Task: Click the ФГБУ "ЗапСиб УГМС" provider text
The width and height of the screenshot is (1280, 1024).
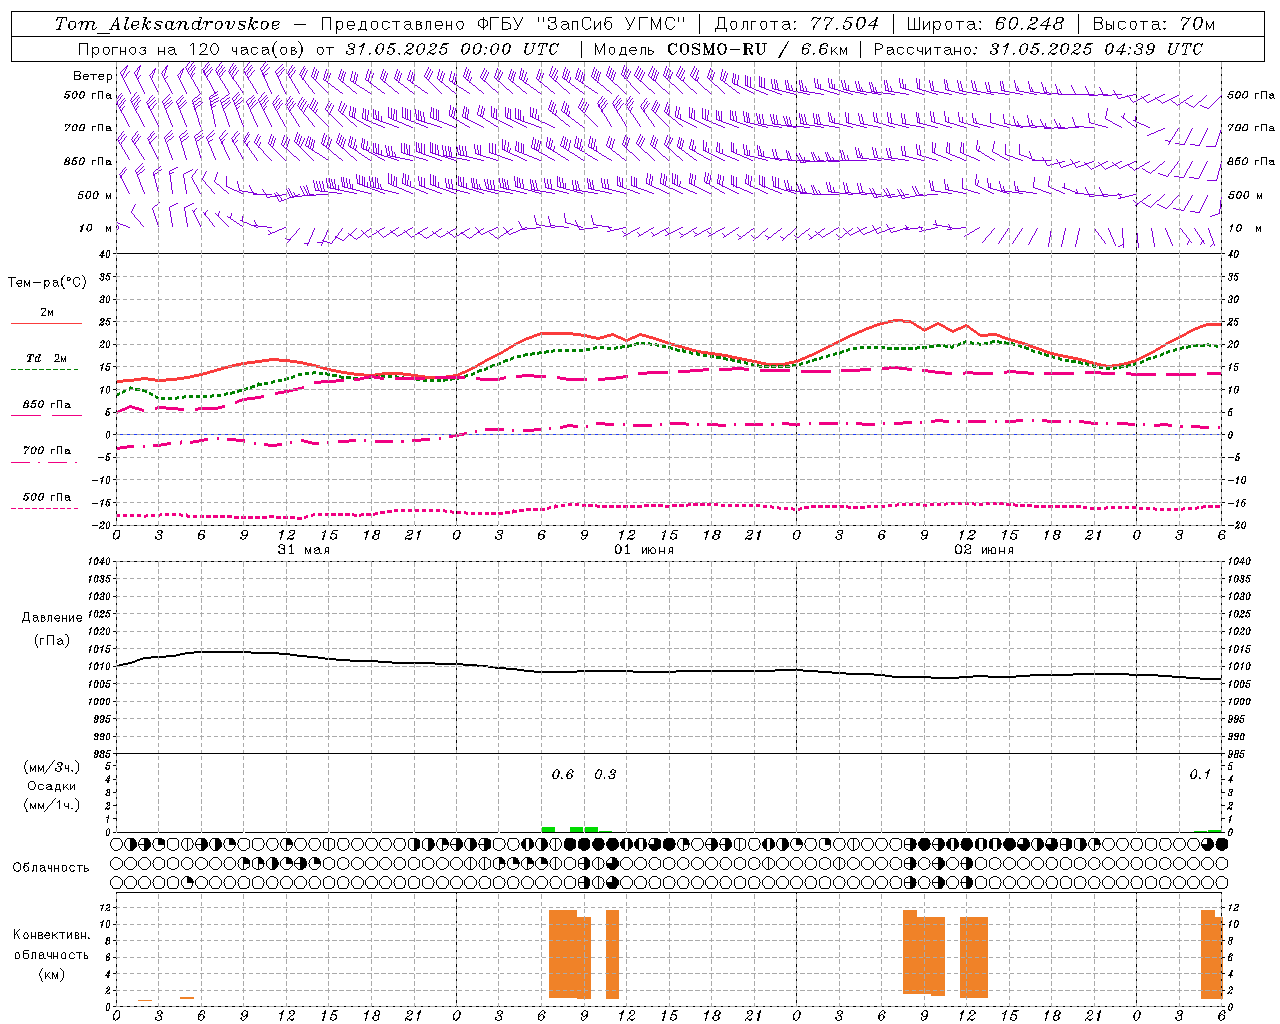Action: click(581, 24)
